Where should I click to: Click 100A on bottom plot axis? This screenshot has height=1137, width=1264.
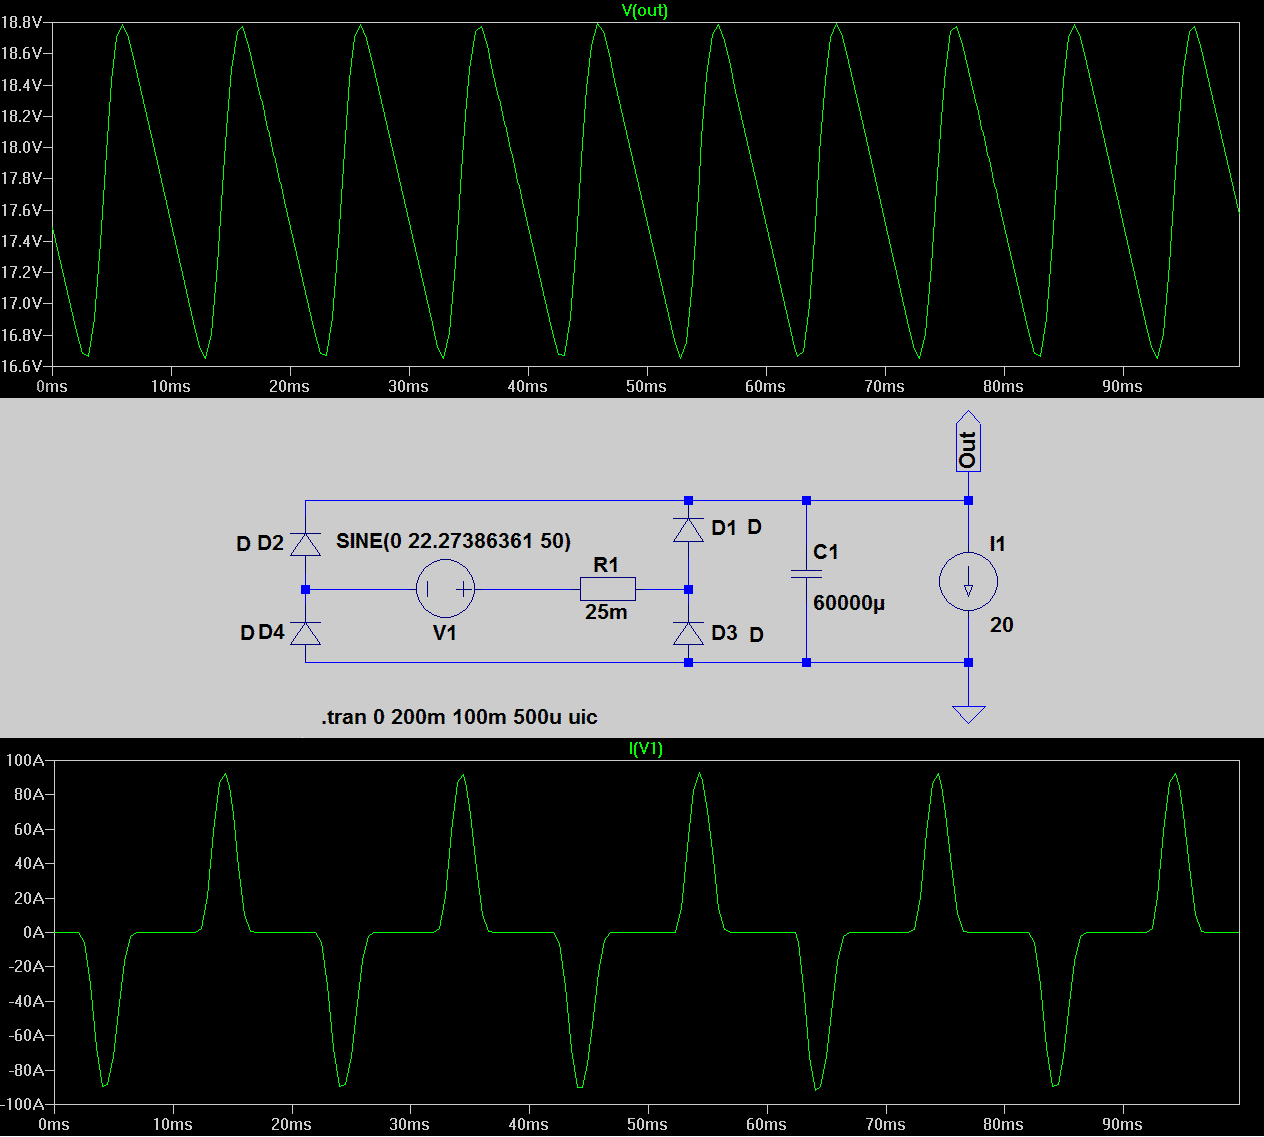25,760
